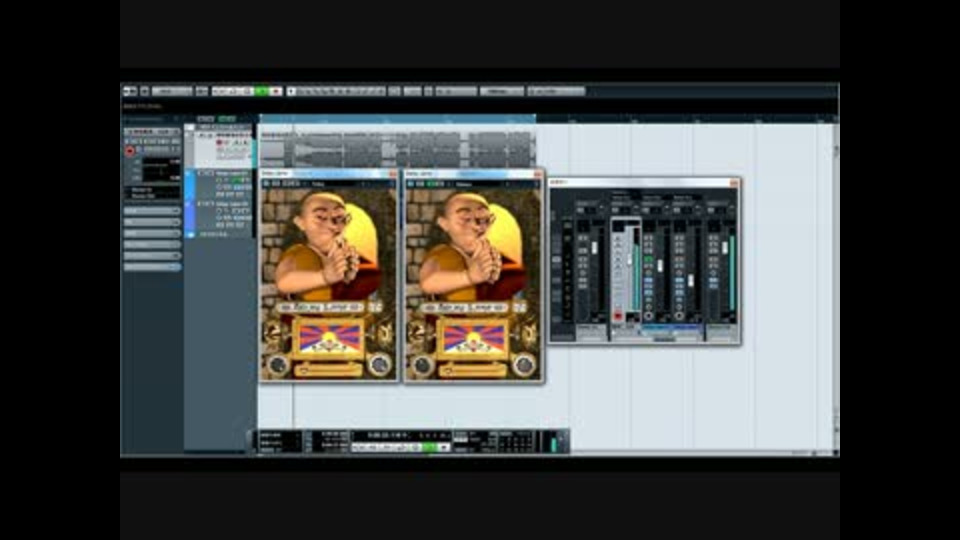Click the left knob in the left plugin window
Screen dimensions: 960x540
click(278, 365)
